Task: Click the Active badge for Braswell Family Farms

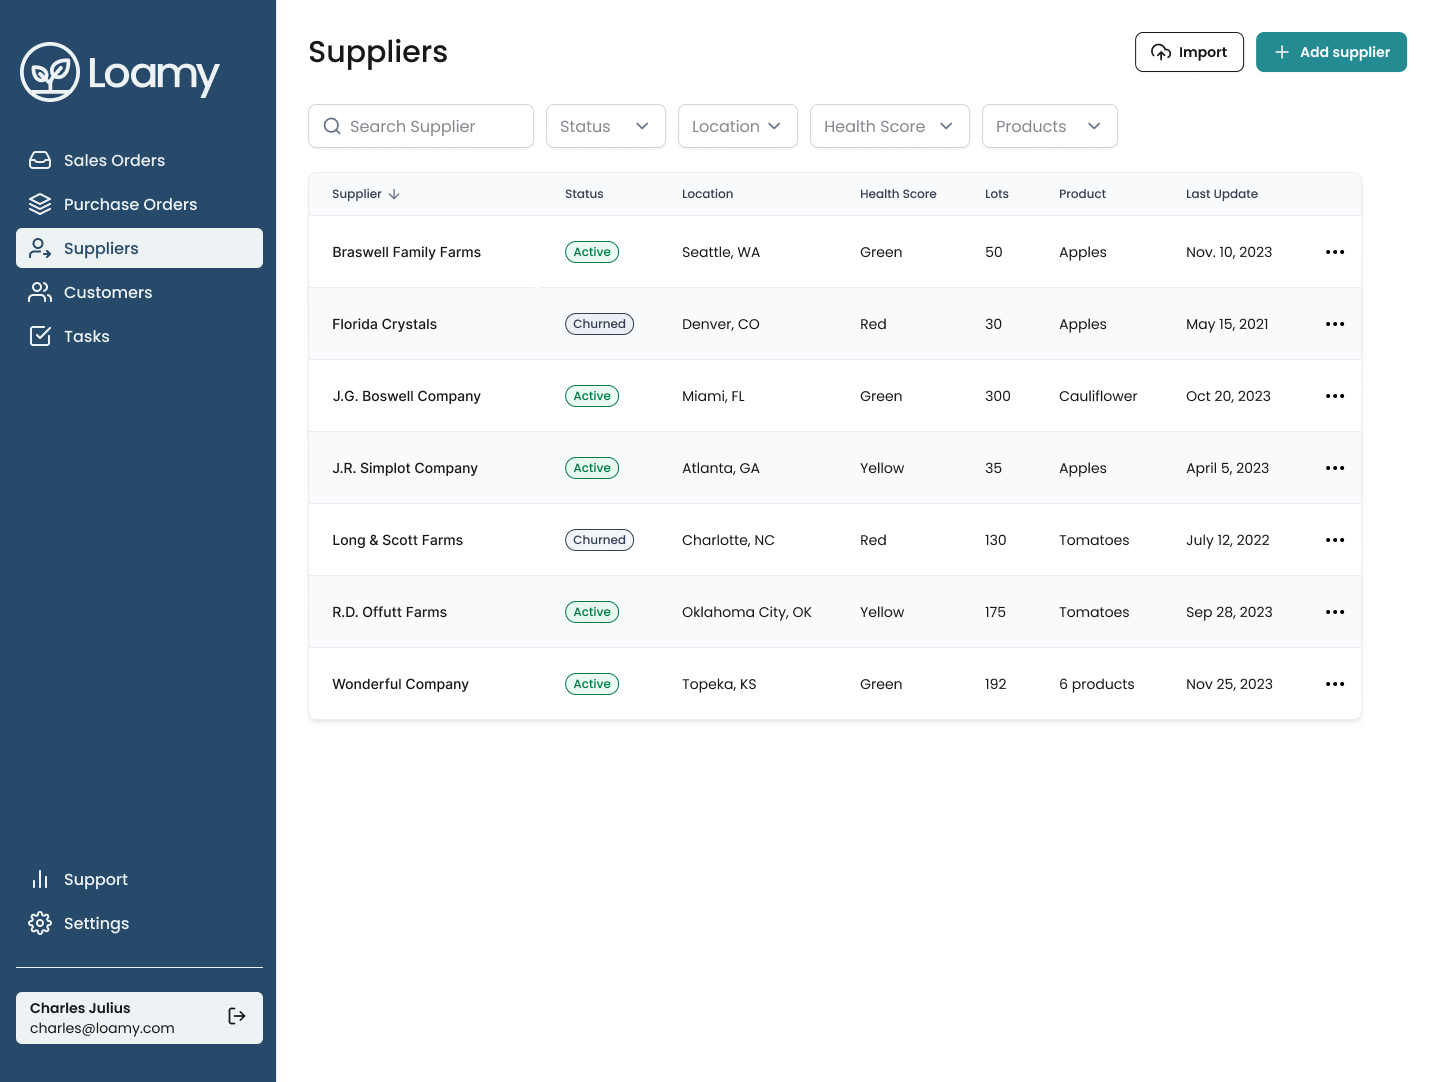Action: 592,252
